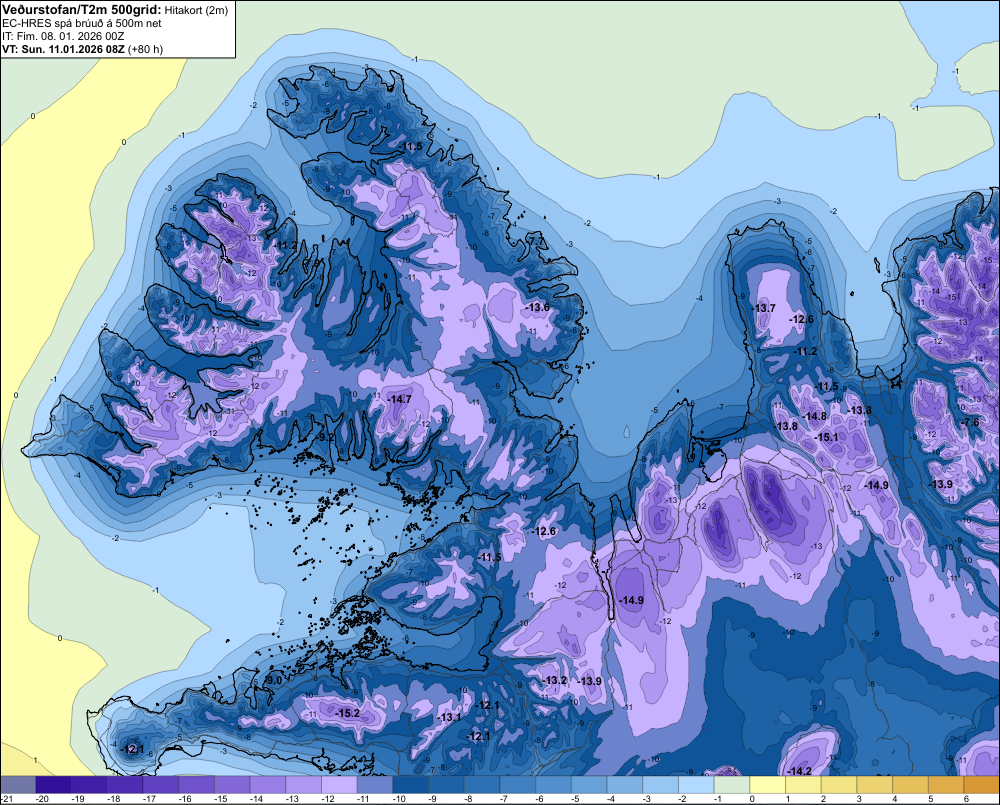Click the legend swatch between -3 and -2
This screenshot has height=805, width=1000.
click(661, 785)
